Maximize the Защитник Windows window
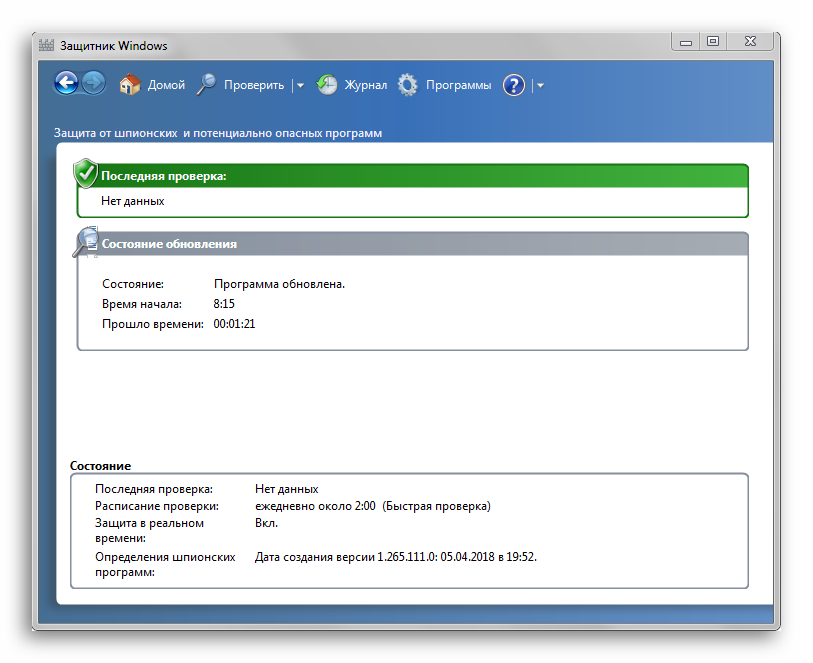Image resolution: width=813 pixels, height=663 pixels. (x=712, y=41)
